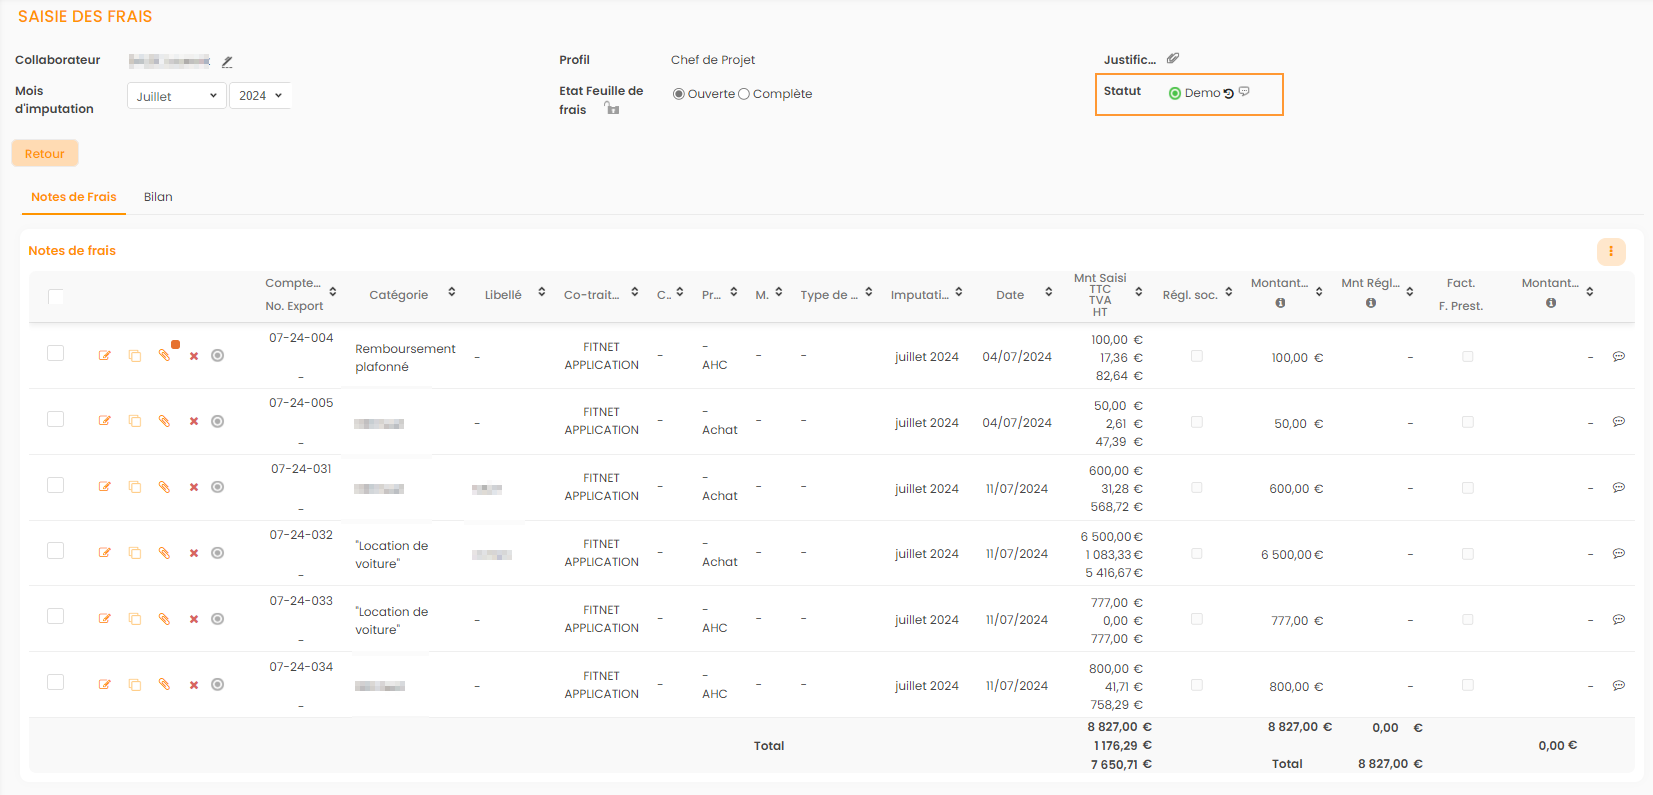Click the status history icon beside Demo

1229,94
